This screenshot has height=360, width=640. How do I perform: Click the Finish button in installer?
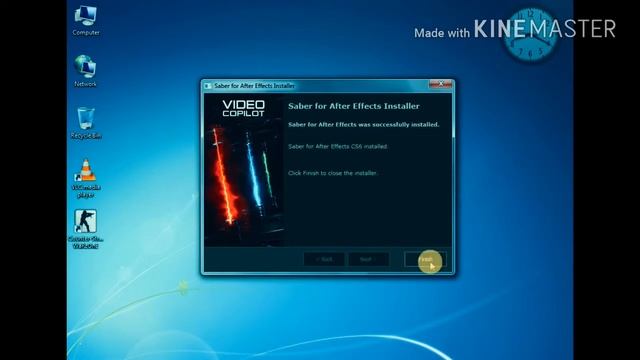[425, 259]
